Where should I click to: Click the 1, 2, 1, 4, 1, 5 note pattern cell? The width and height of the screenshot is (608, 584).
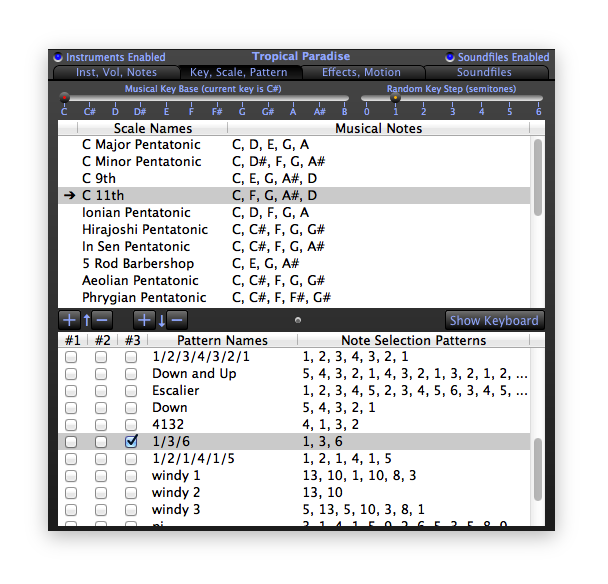(x=347, y=459)
